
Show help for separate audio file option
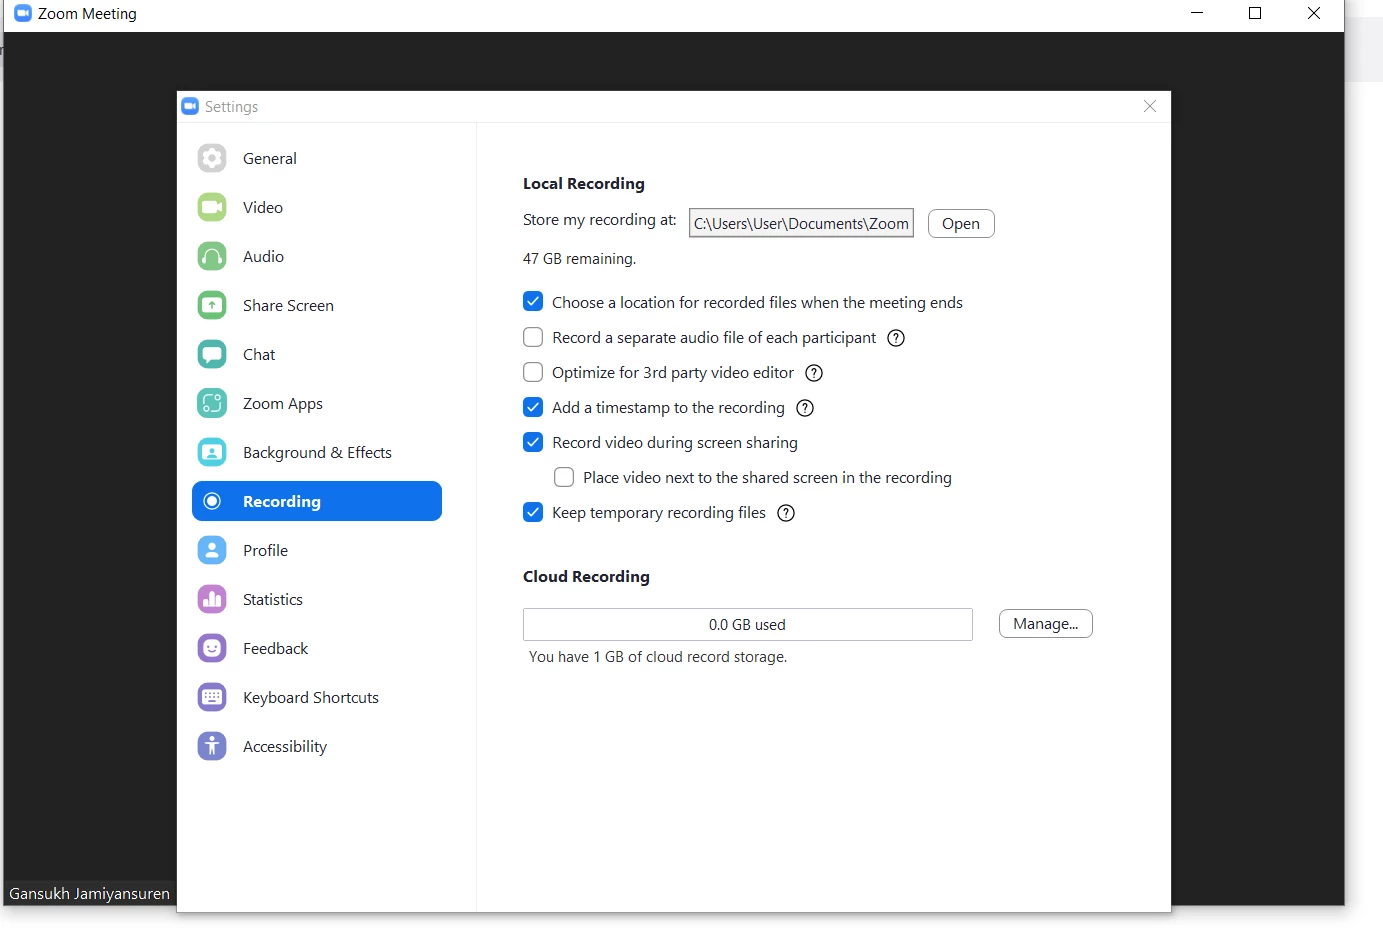(x=896, y=338)
